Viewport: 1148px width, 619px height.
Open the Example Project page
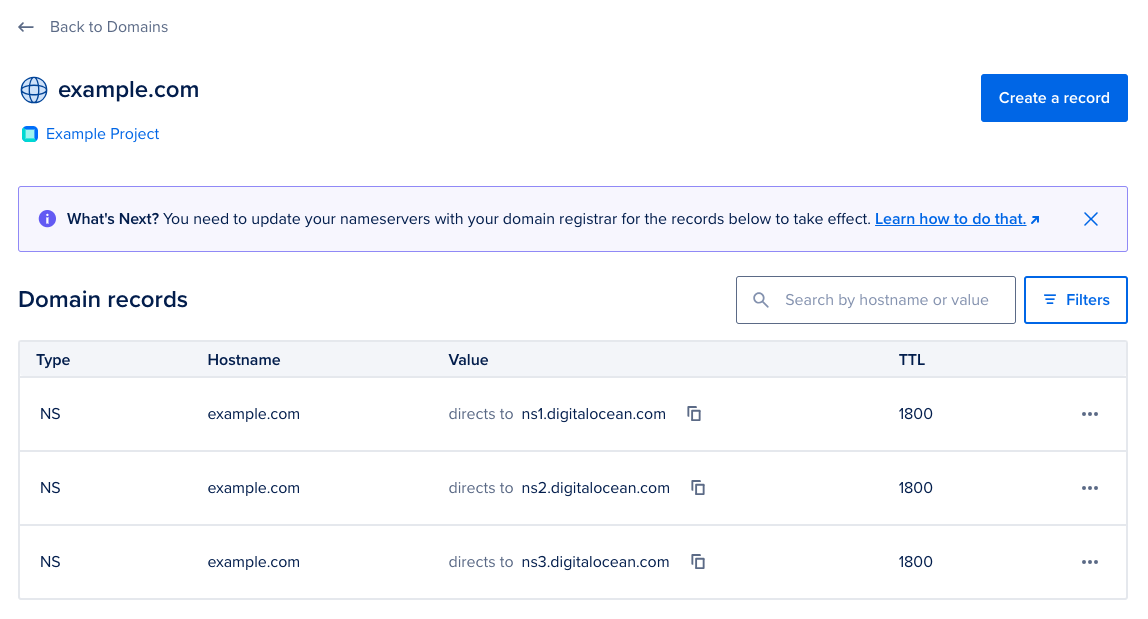[x=102, y=133]
